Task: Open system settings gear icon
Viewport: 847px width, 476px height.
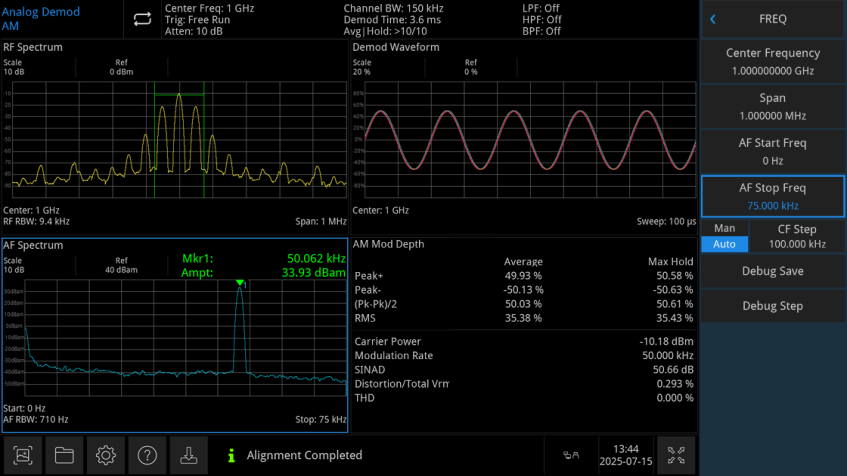Action: 106,455
